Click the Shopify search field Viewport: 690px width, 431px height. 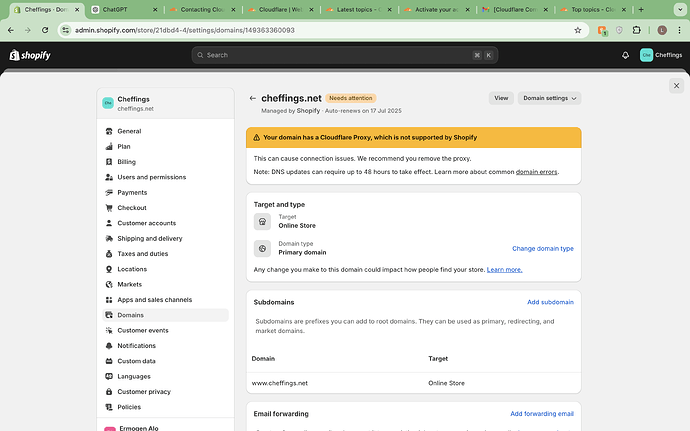pos(344,55)
